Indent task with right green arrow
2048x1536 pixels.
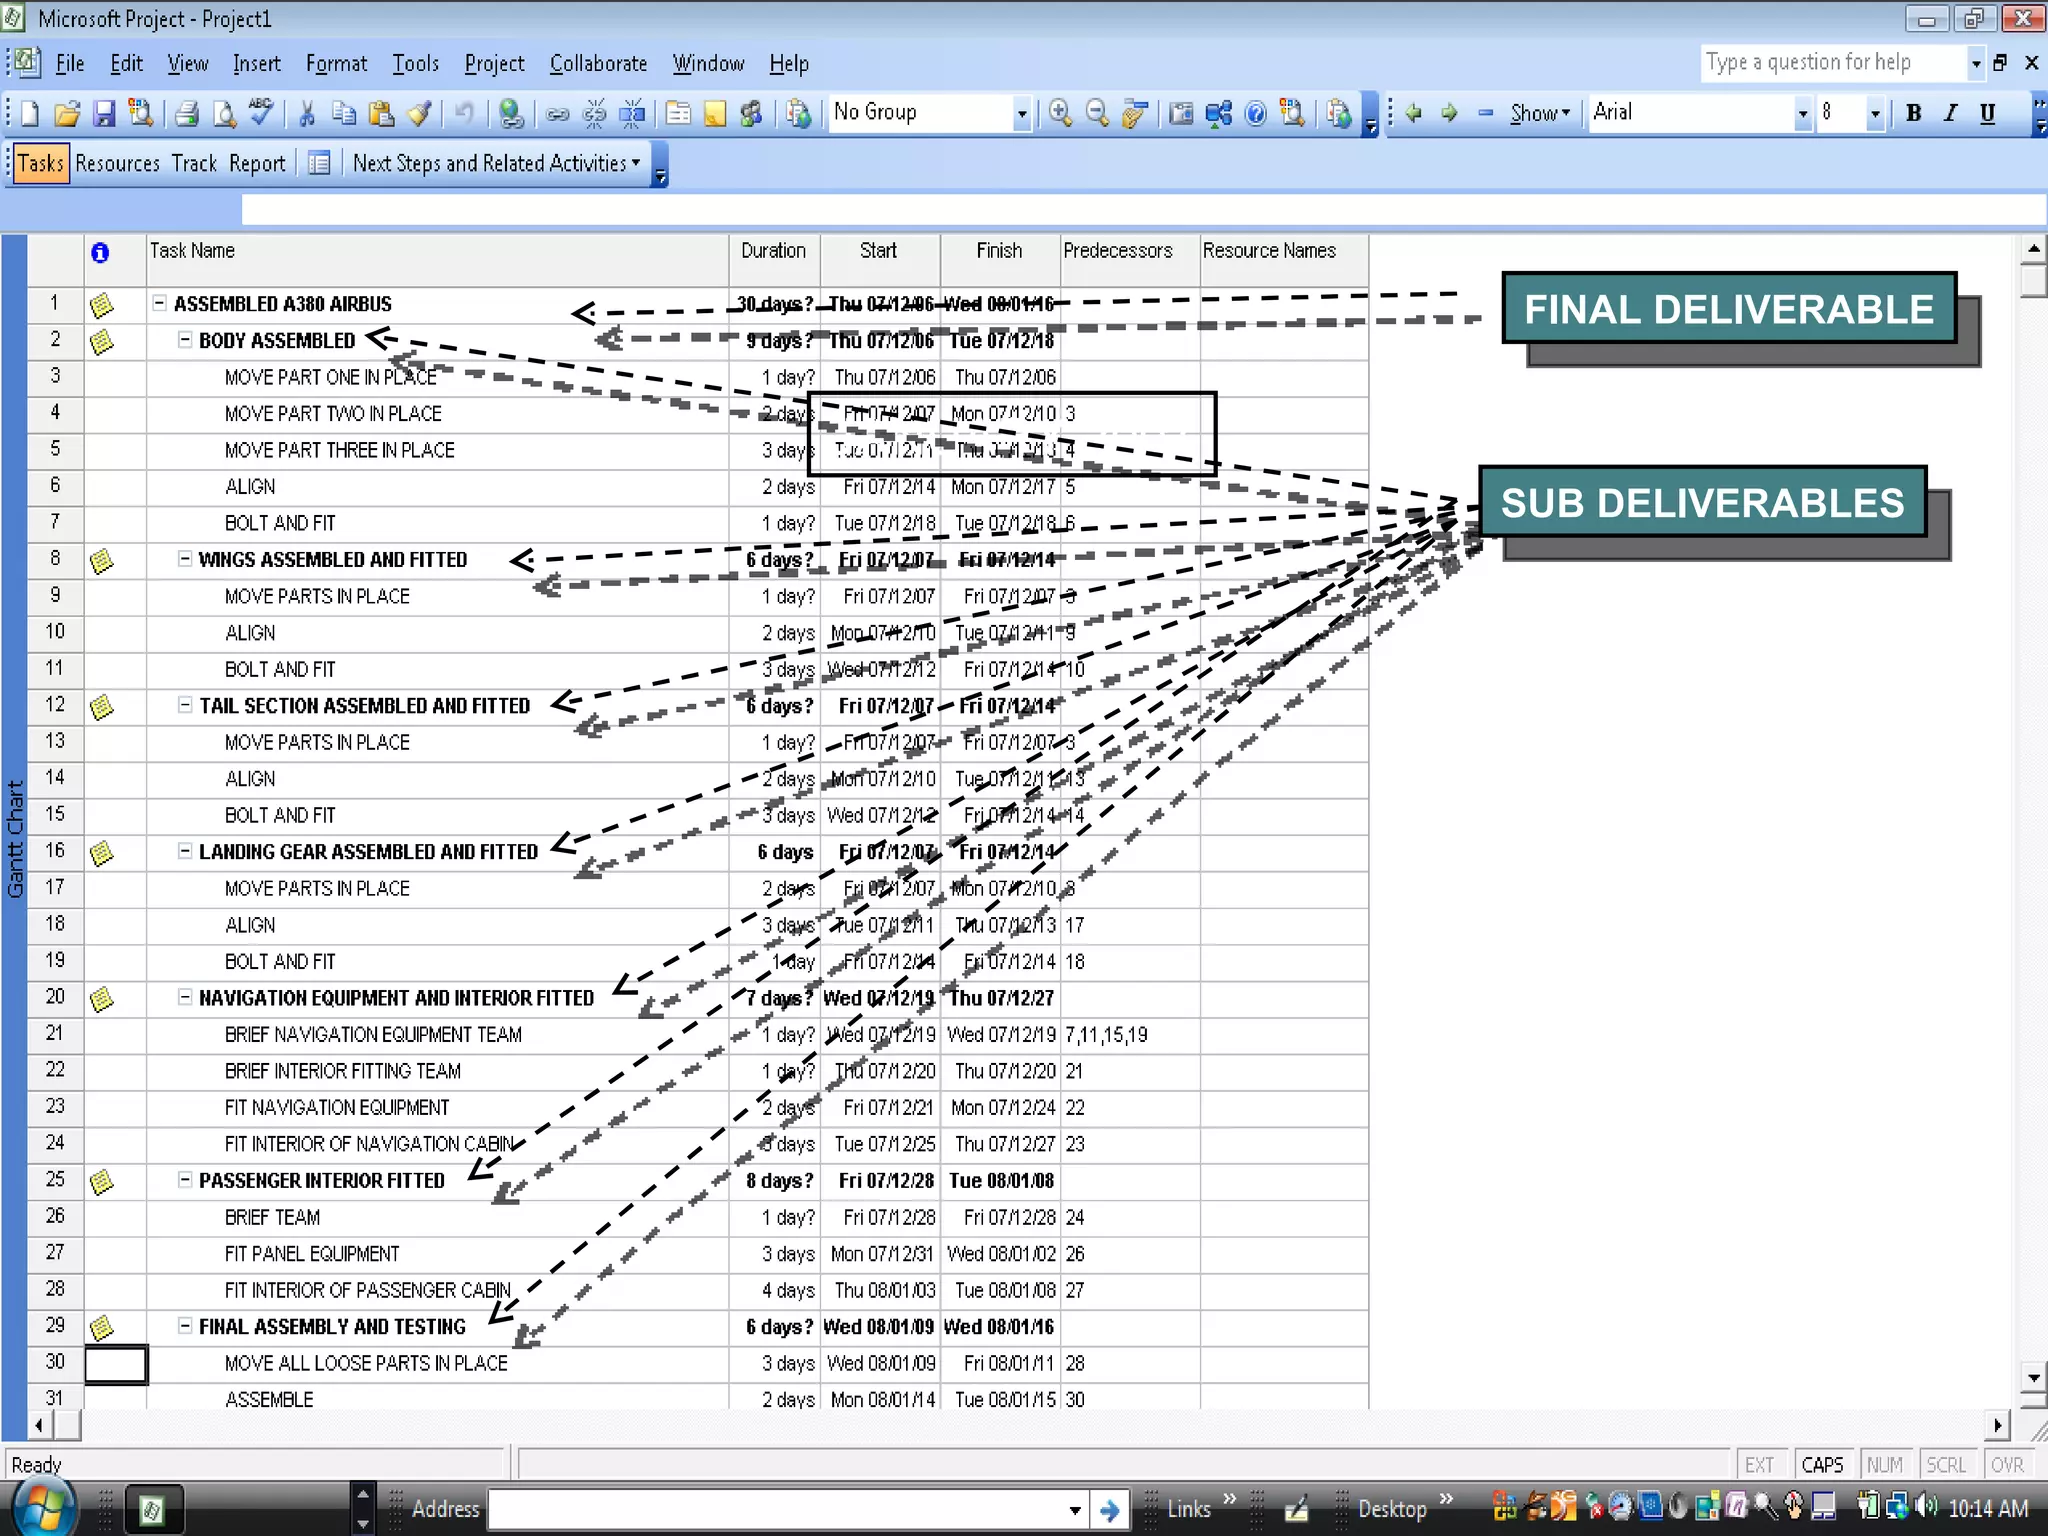[x=1449, y=113]
